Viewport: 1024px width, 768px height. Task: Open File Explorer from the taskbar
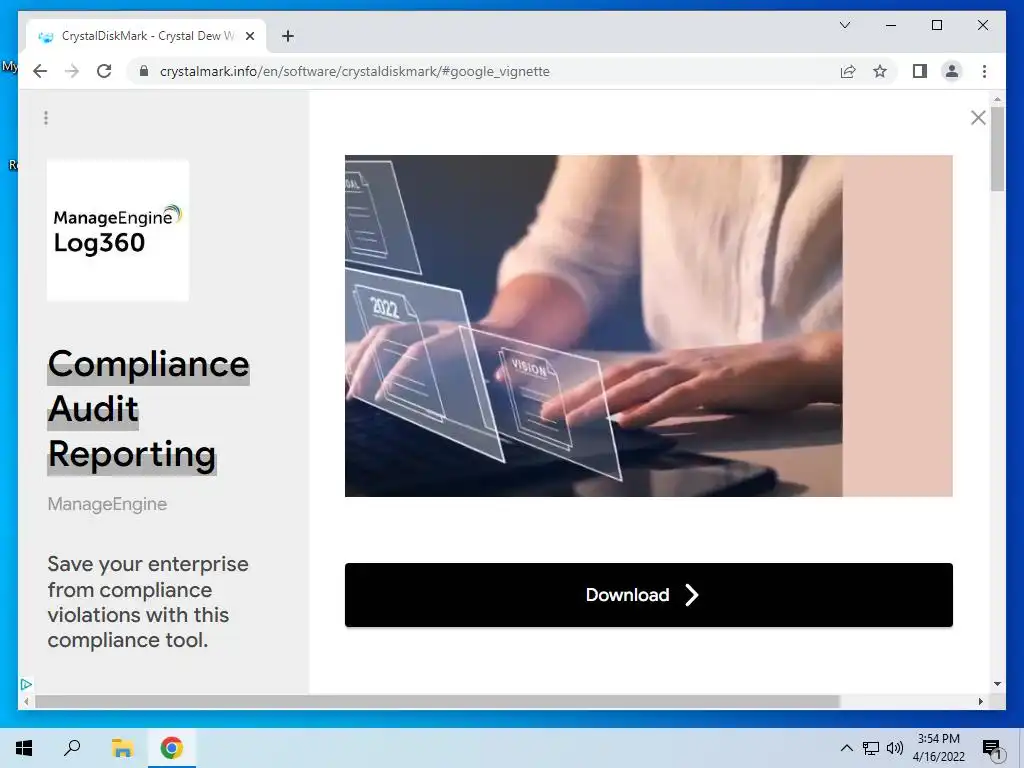[122, 748]
